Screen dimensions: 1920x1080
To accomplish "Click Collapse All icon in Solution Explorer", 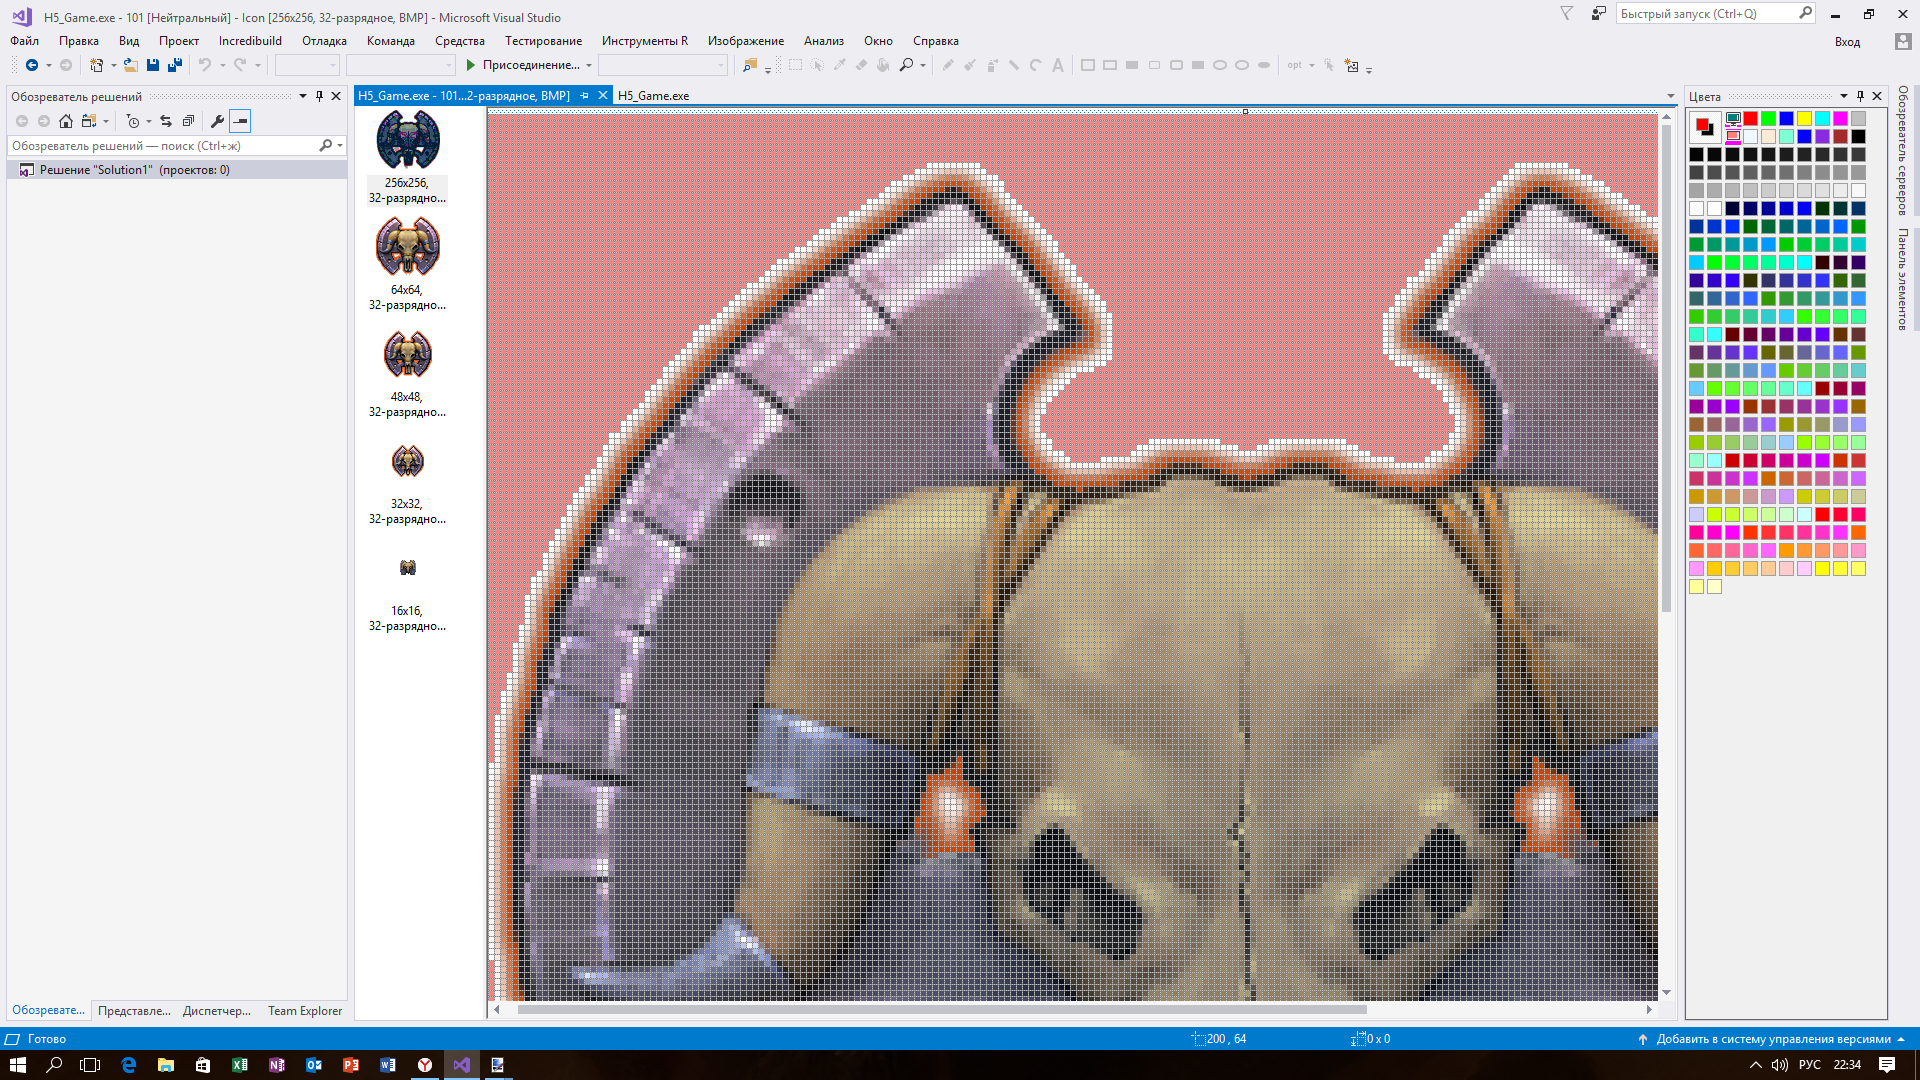I will (188, 121).
